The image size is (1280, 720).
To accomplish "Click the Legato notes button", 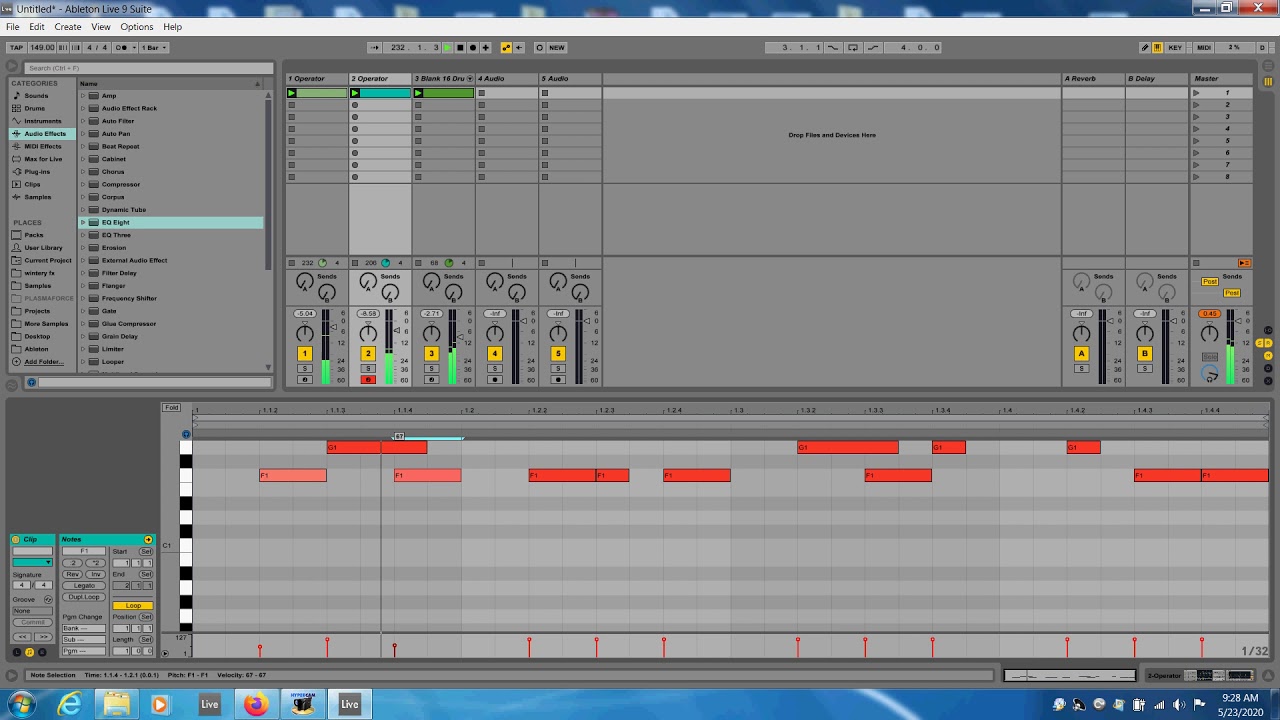I will tap(84, 586).
